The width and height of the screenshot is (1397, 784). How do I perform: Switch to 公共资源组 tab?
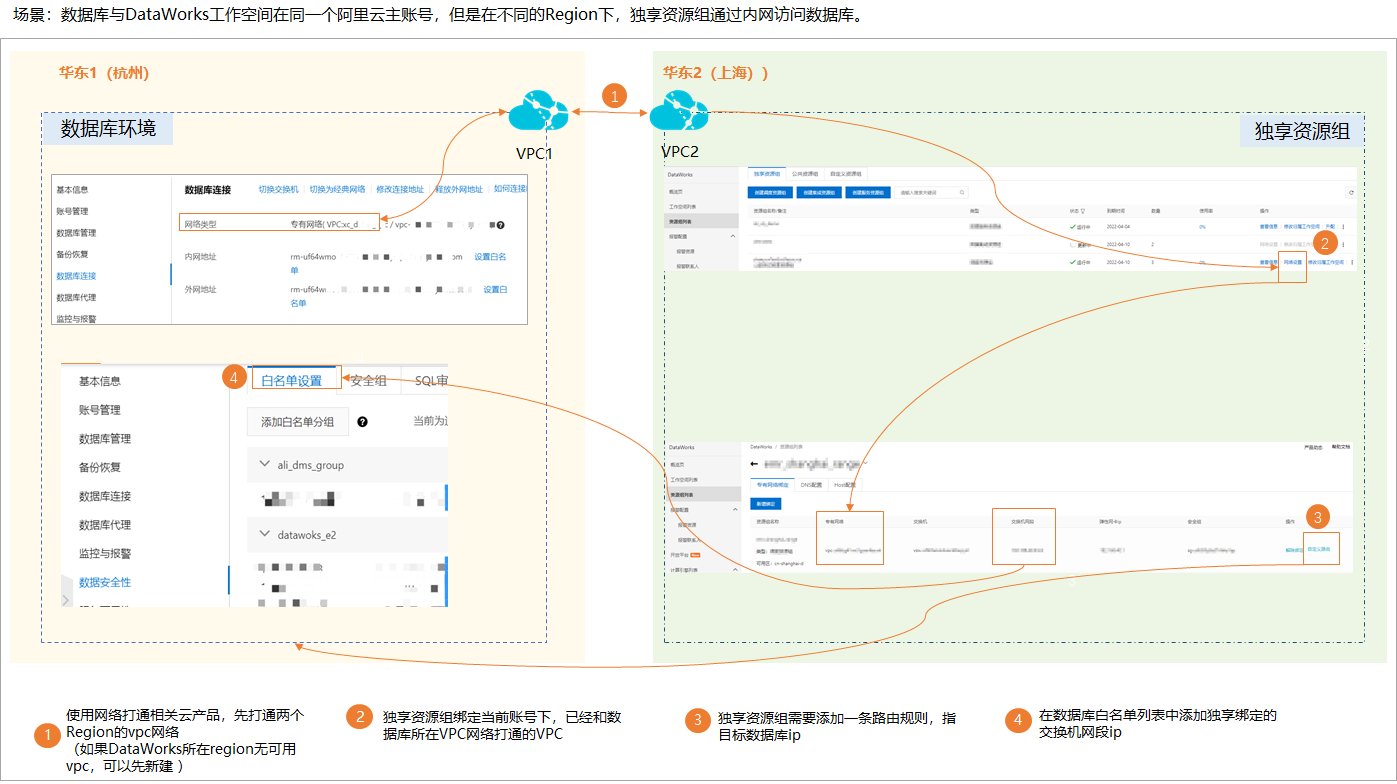(805, 174)
